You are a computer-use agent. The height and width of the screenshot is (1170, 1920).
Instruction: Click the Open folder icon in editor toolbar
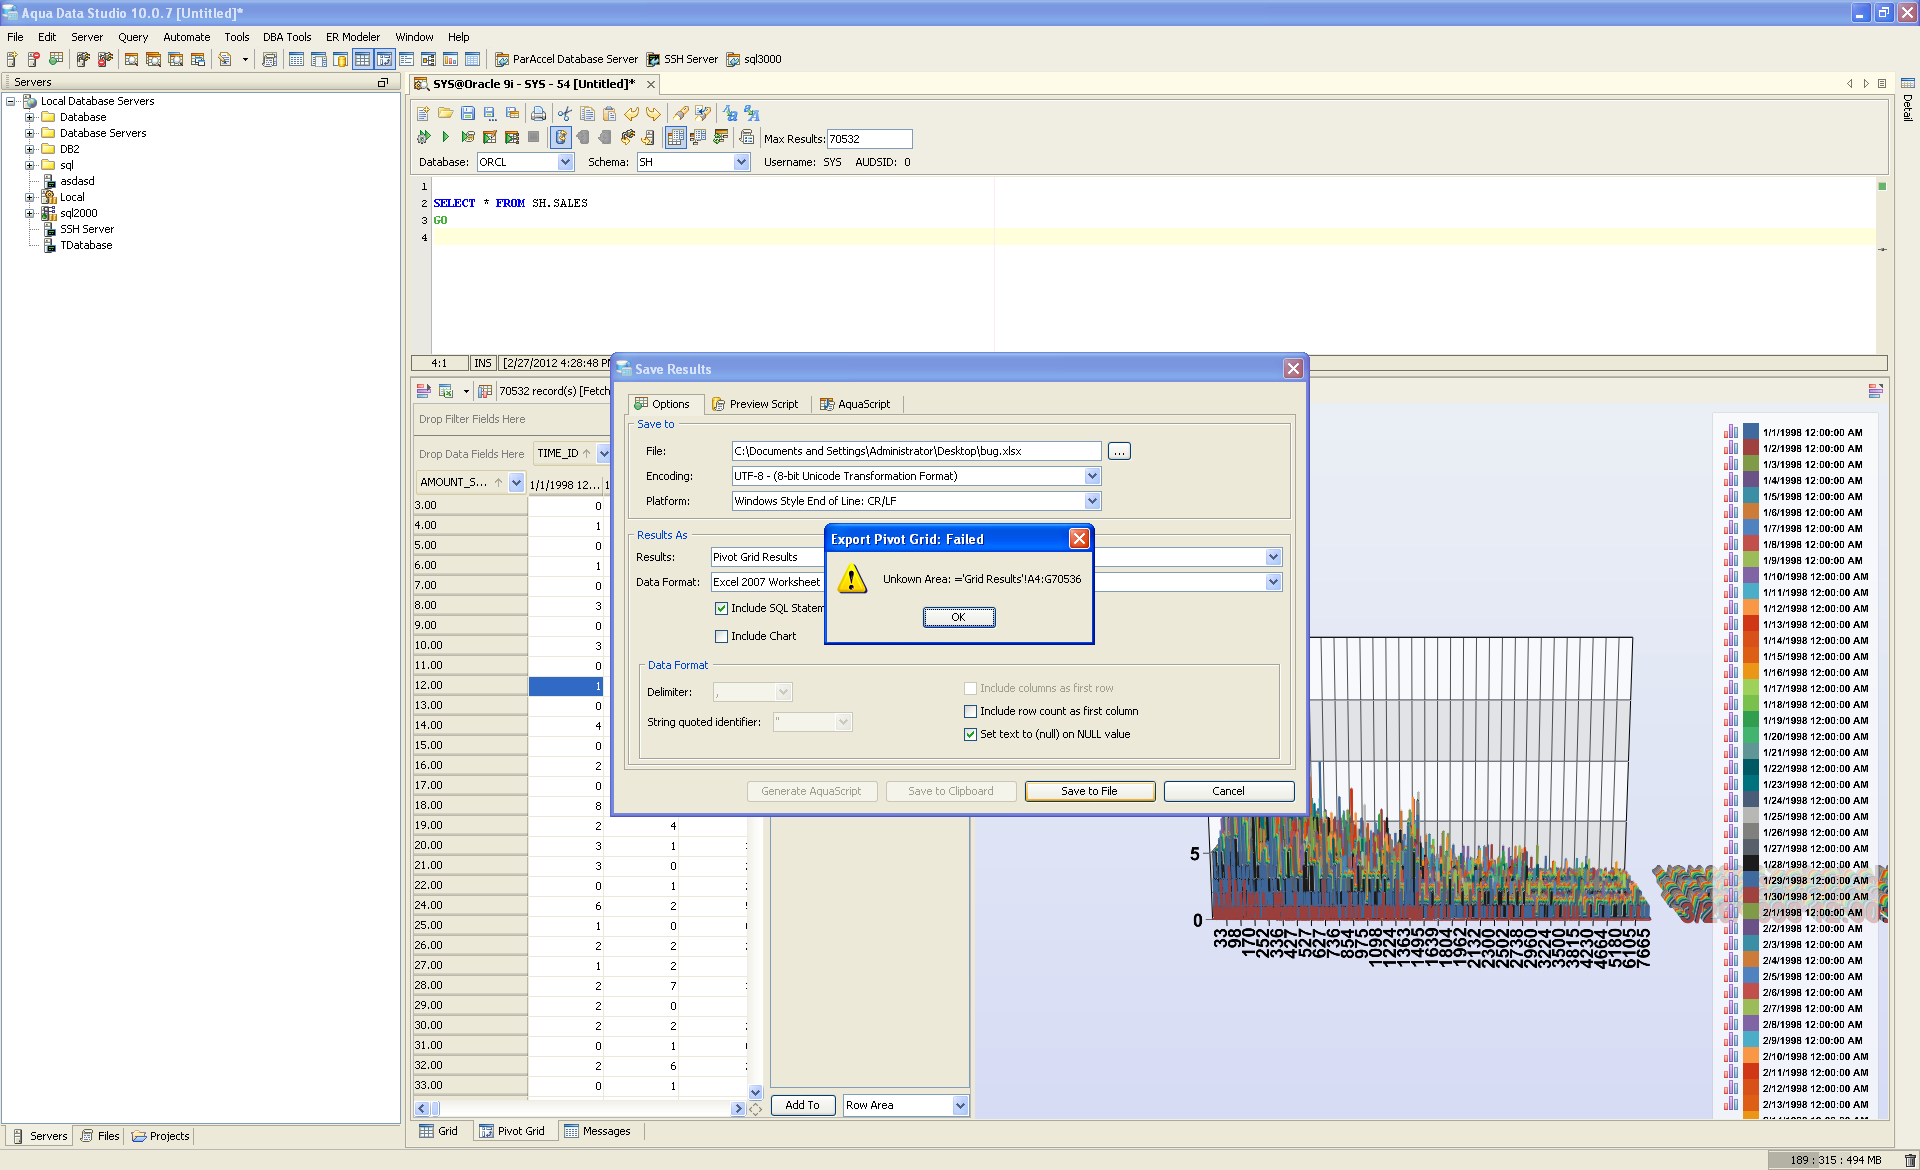click(x=445, y=114)
